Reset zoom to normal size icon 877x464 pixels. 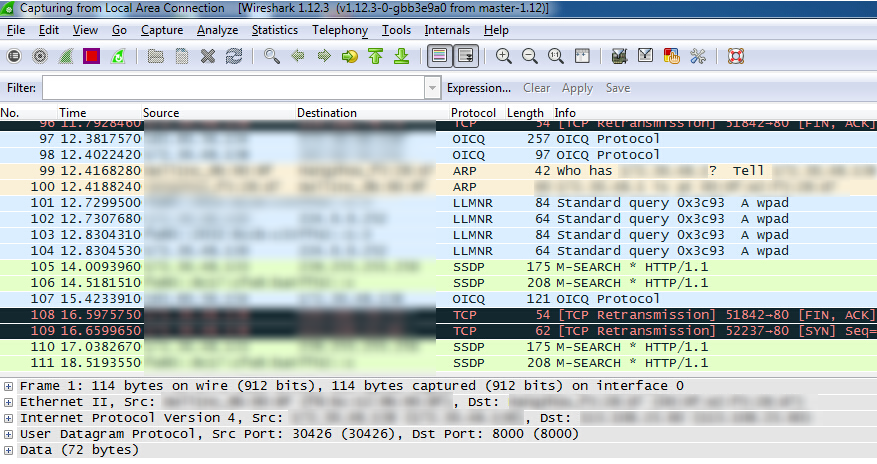click(555, 56)
